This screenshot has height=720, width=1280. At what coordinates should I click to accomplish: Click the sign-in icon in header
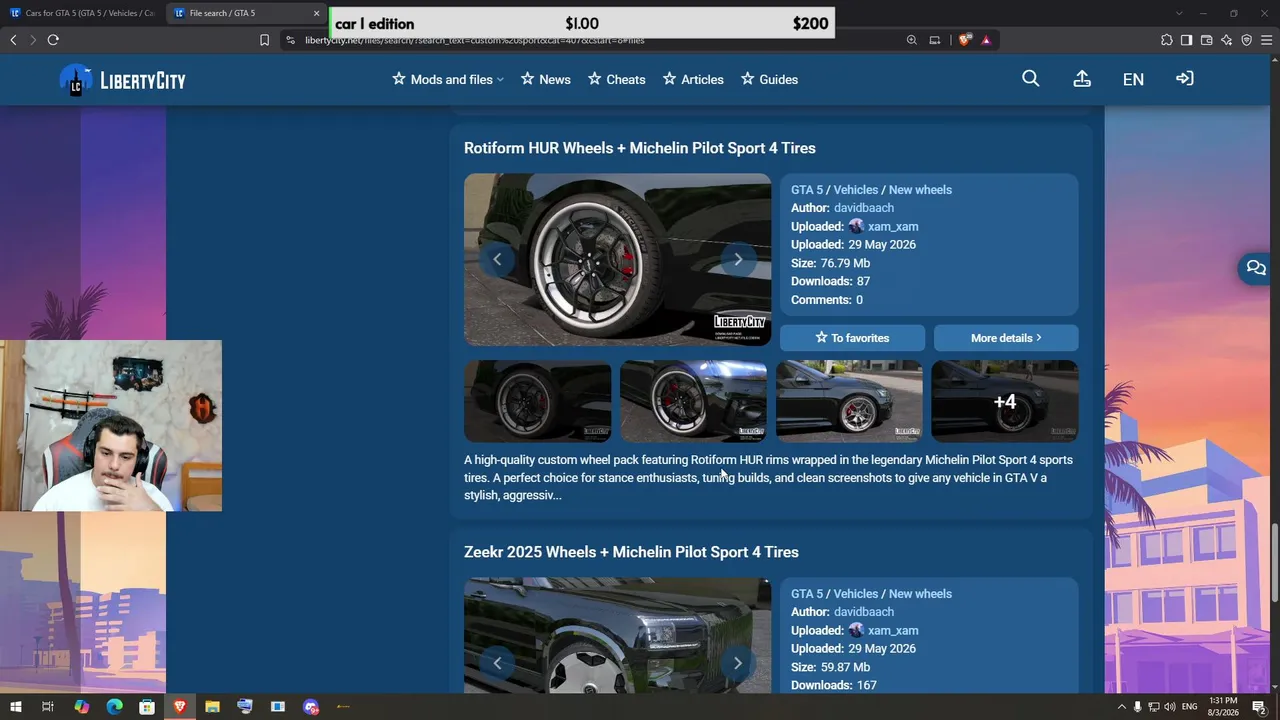click(x=1185, y=79)
